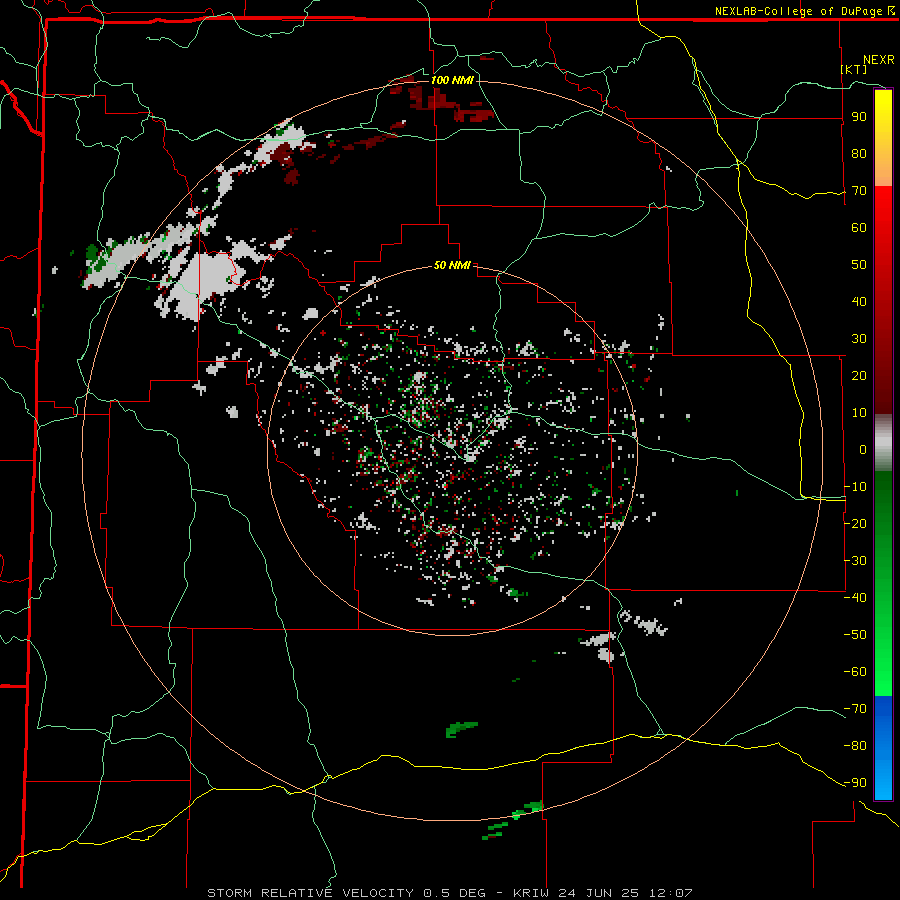Click the 0 value on velocity scale
Image resolution: width=900 pixels, height=900 pixels.
click(863, 450)
